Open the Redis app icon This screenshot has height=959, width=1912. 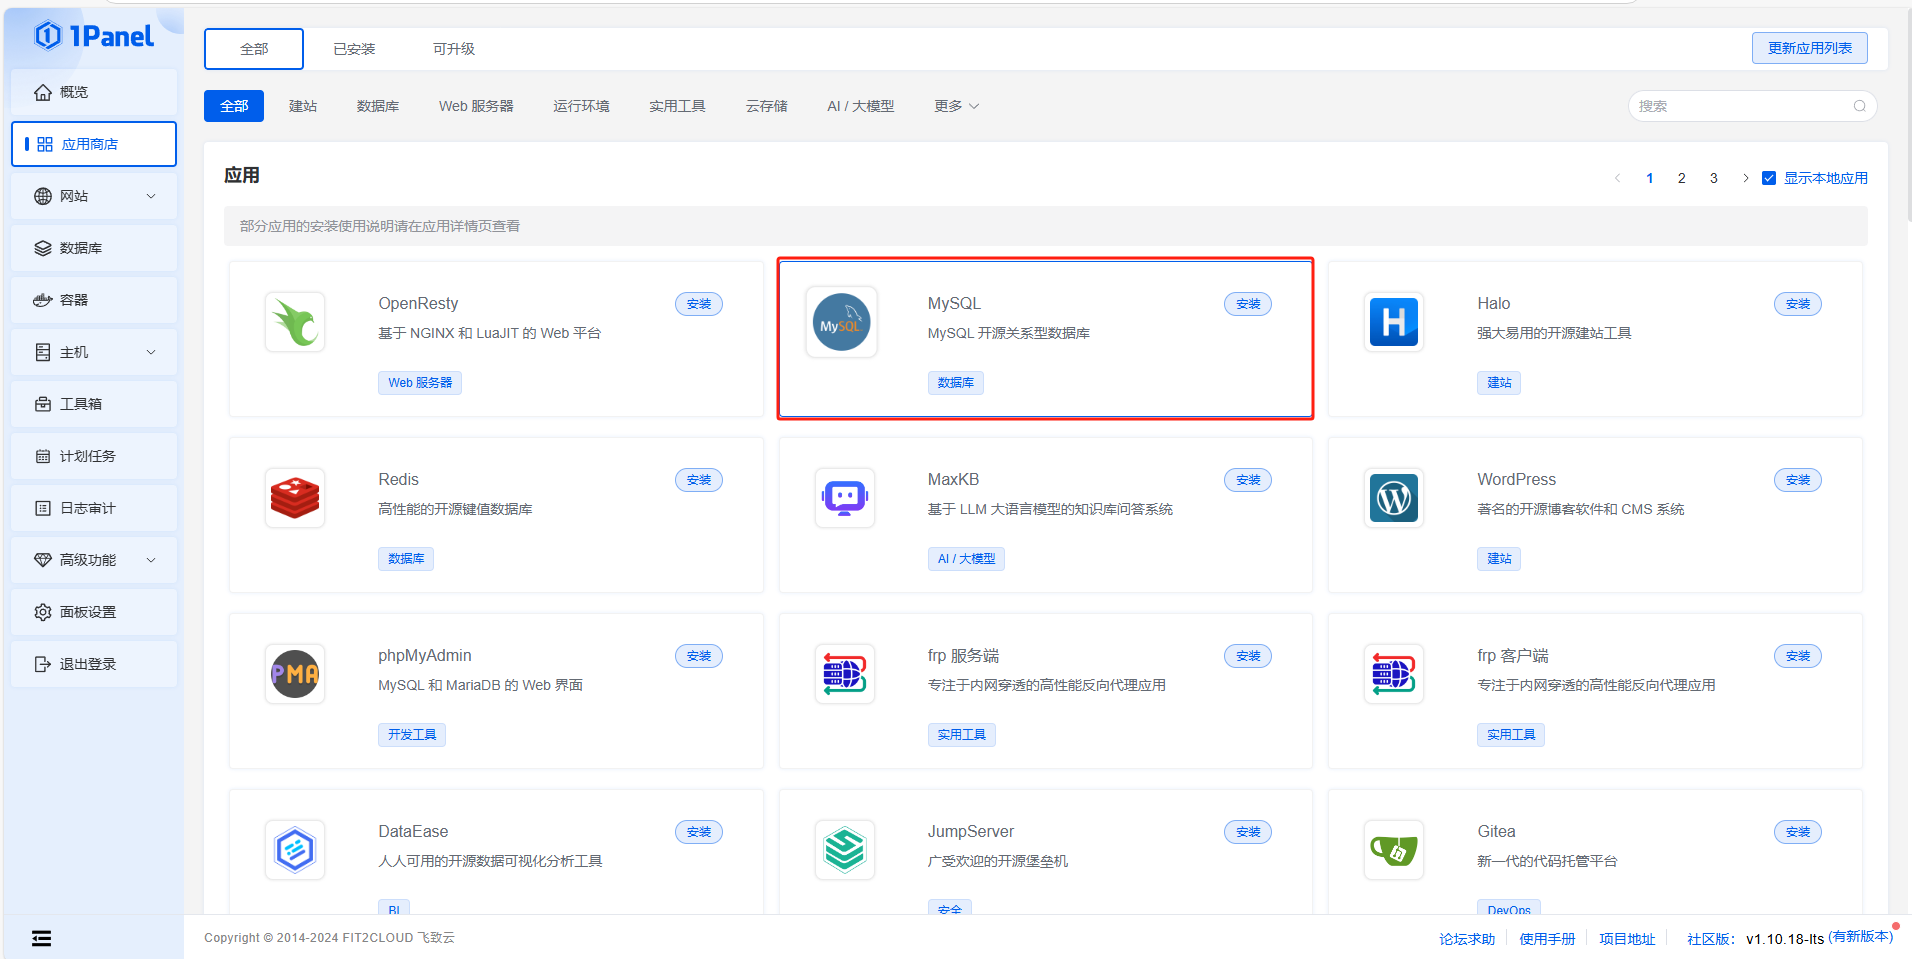(x=295, y=498)
